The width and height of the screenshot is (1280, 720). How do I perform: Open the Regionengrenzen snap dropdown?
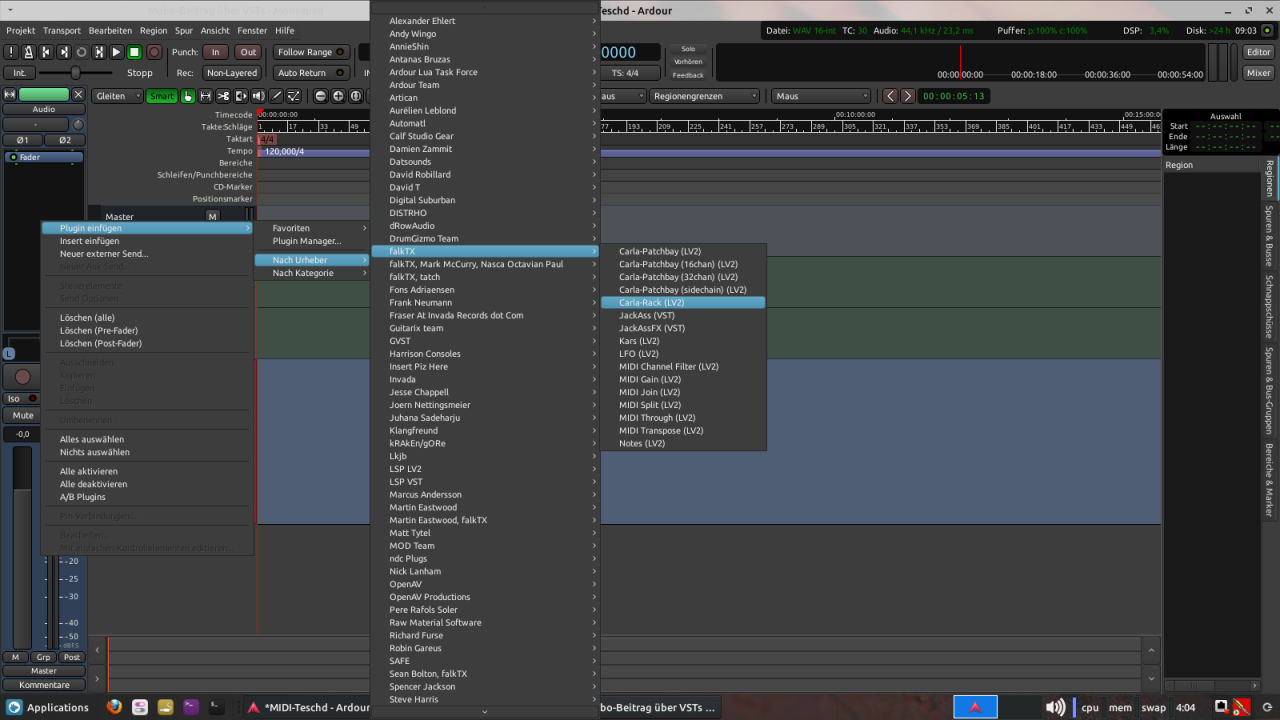coord(705,96)
